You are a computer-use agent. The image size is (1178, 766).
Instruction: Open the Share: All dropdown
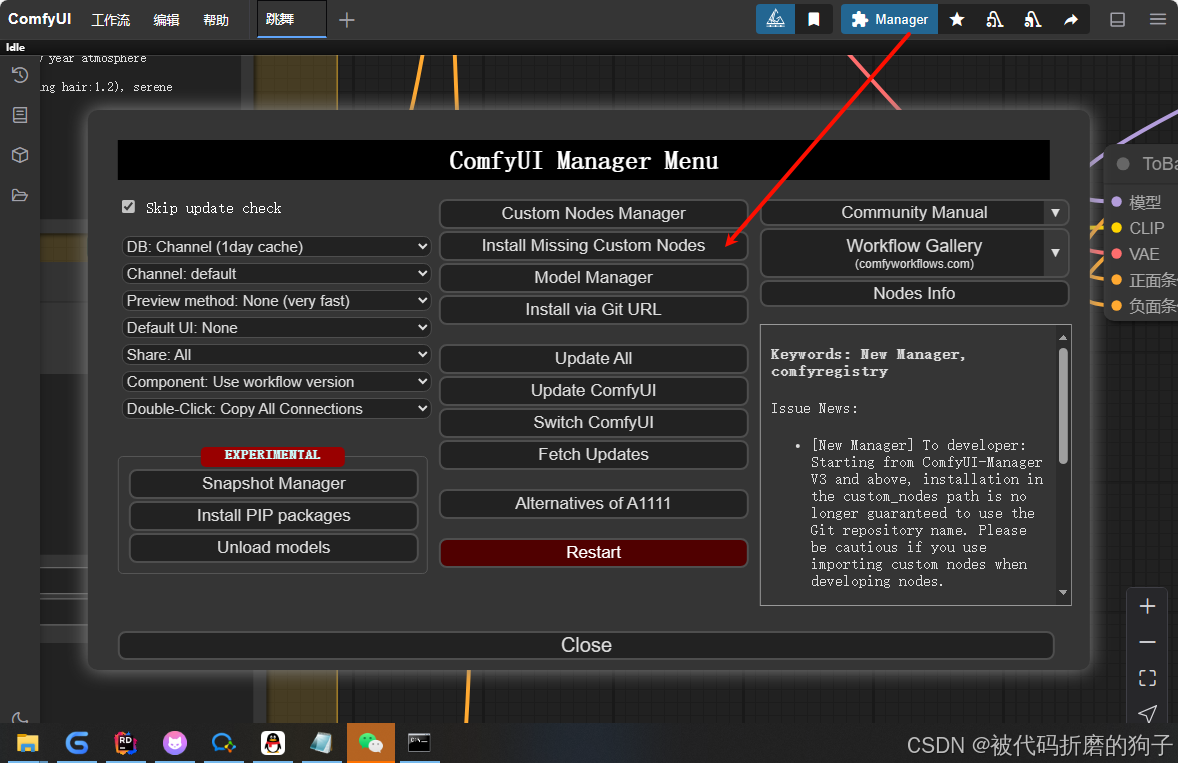276,354
